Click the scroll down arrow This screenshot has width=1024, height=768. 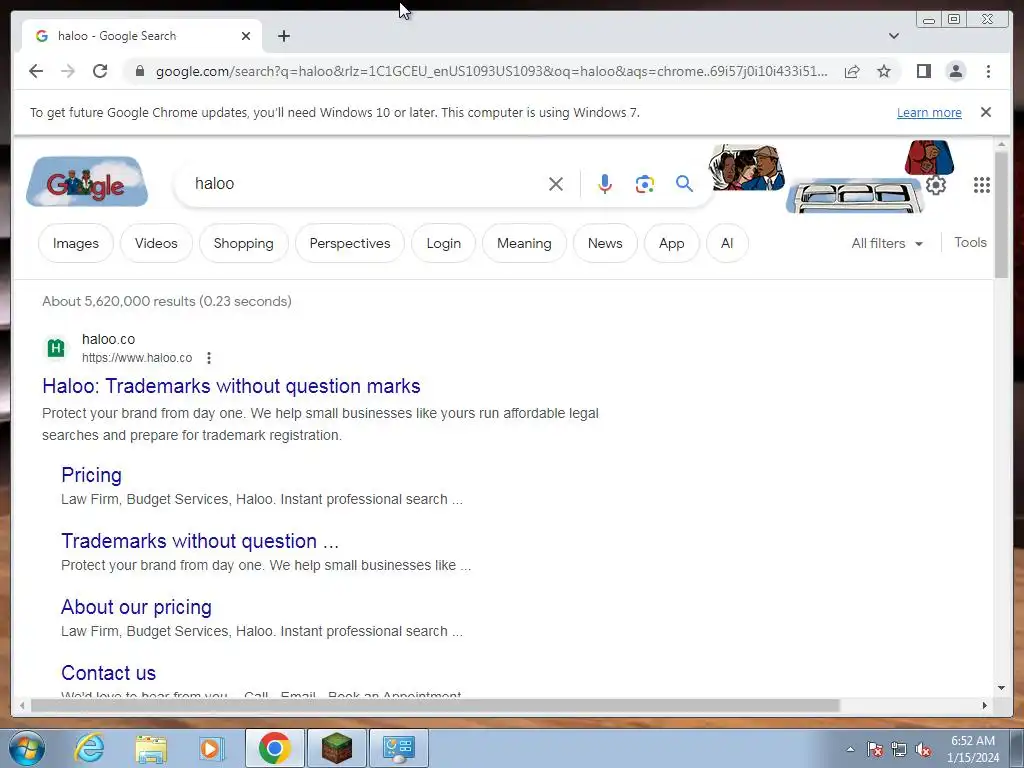[1001, 688]
